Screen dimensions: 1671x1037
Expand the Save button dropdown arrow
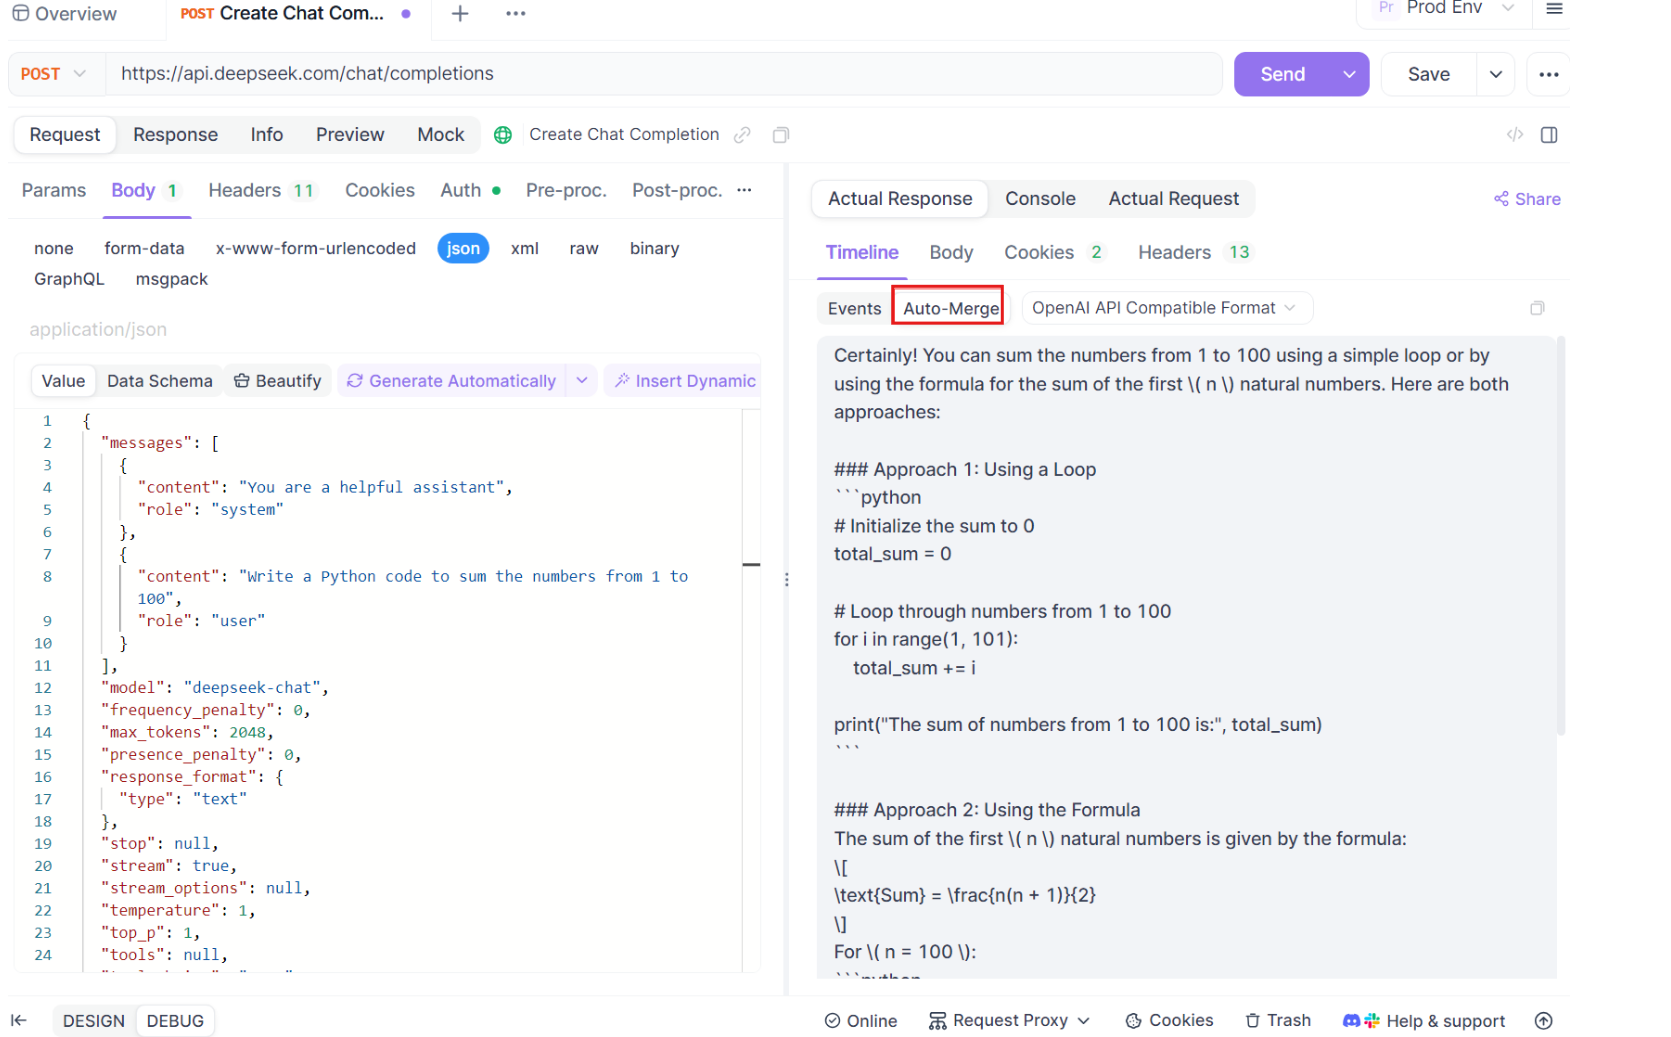click(1496, 74)
